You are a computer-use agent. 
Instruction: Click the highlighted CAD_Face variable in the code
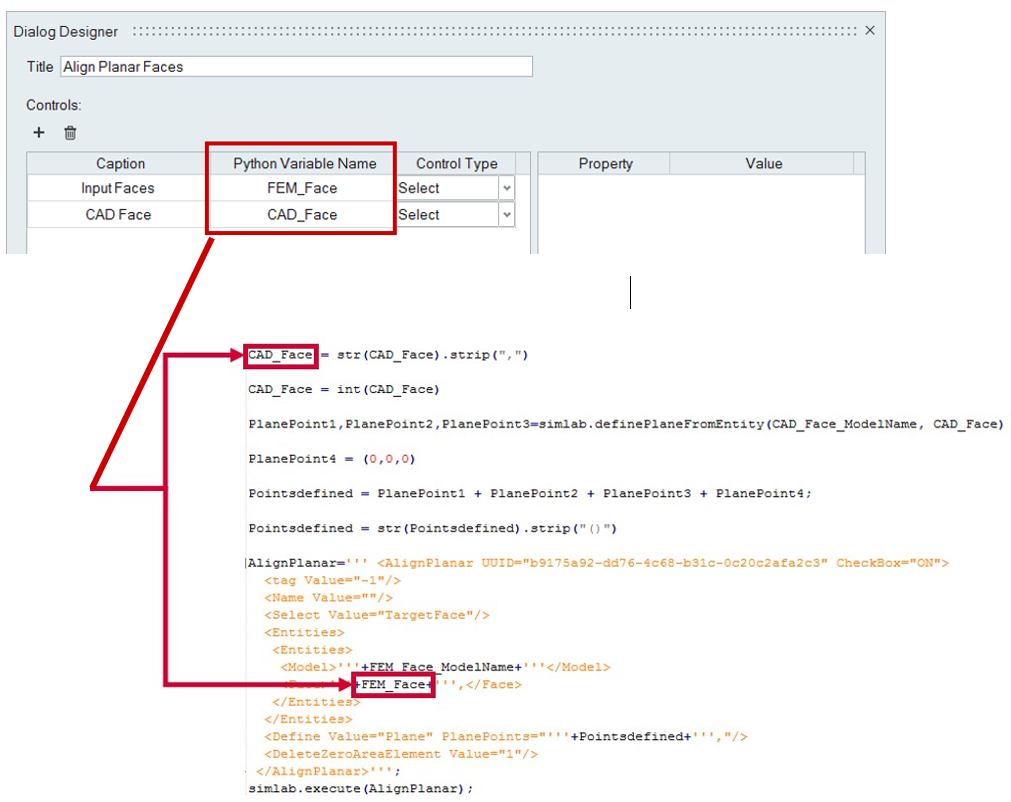(281, 355)
